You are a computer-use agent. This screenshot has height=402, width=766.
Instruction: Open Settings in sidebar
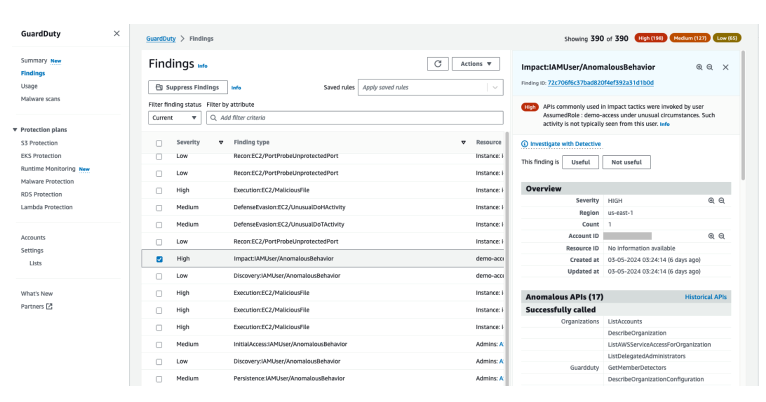coord(32,250)
